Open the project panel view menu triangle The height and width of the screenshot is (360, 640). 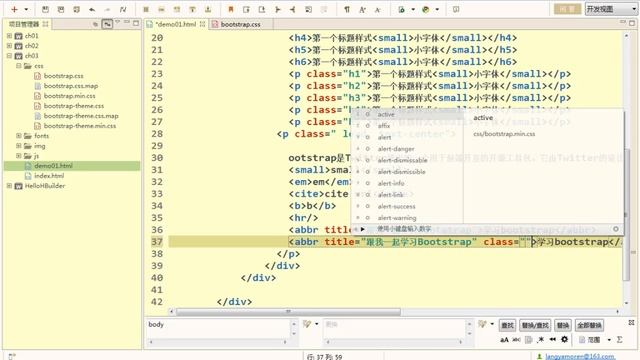point(118,22)
